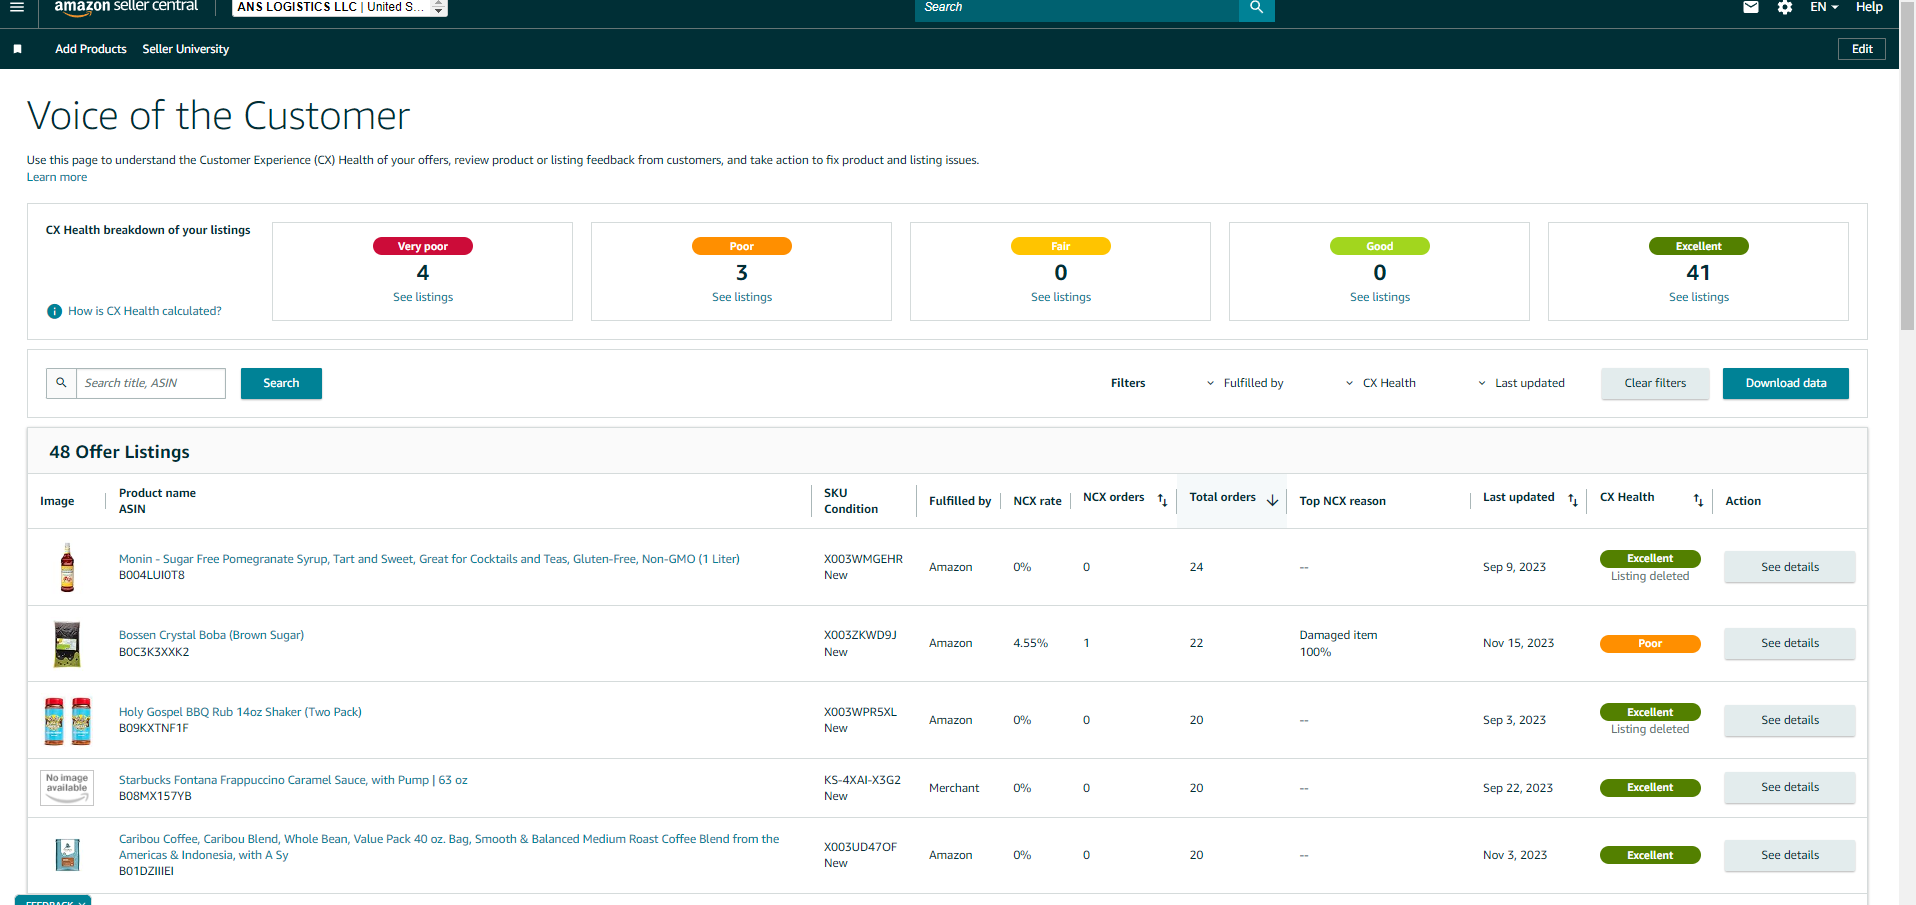Click the magnifier icon in listing search
1916x905 pixels.
point(61,383)
